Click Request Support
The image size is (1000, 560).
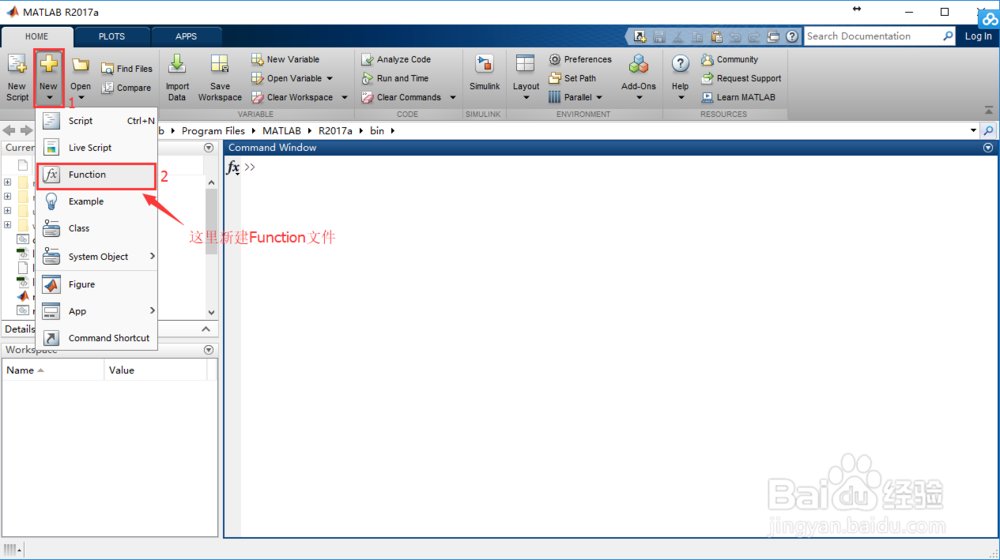pyautogui.click(x=741, y=78)
